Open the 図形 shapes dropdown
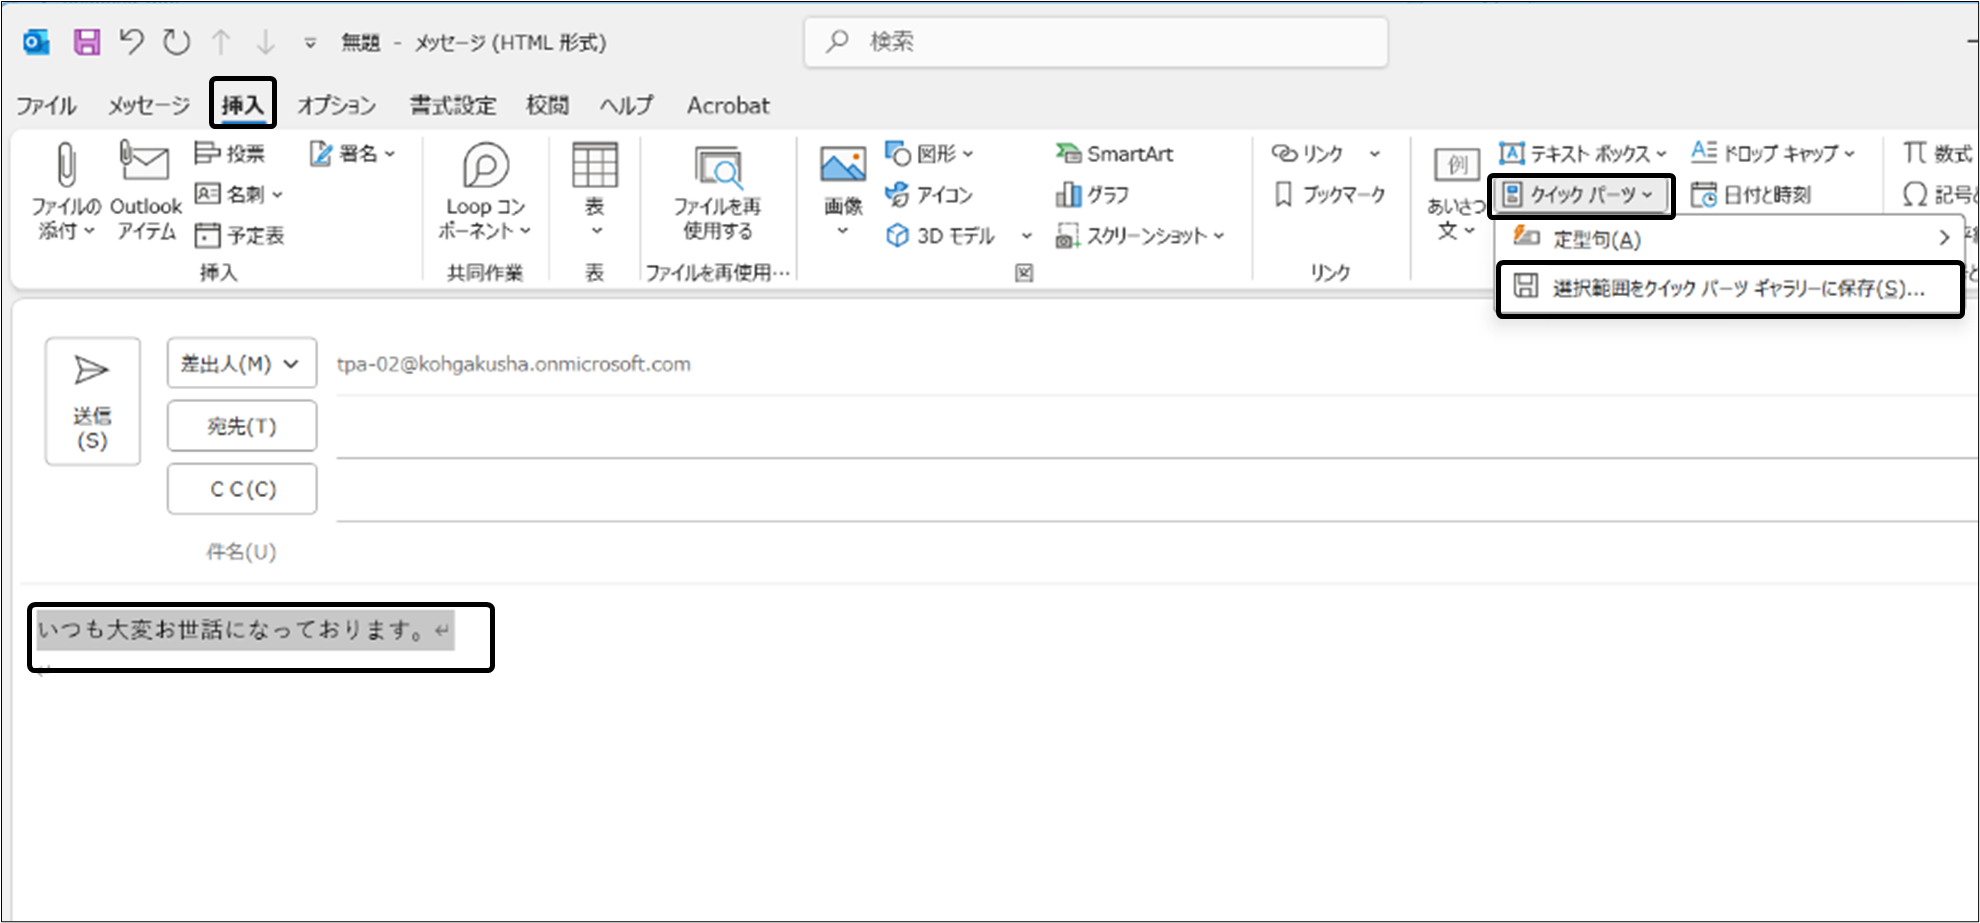1980x923 pixels. 930,154
